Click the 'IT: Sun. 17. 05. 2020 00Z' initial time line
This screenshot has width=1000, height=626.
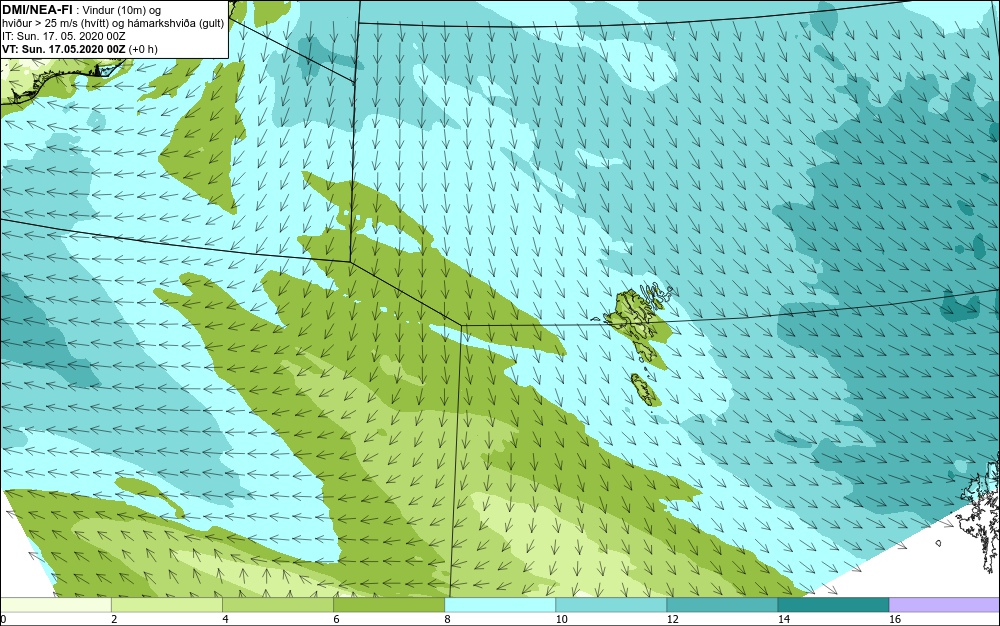click(64, 36)
